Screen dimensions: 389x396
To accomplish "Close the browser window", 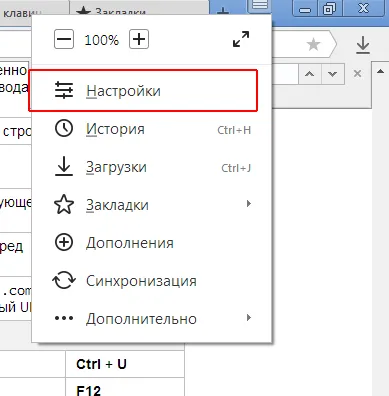I will coord(363,8).
